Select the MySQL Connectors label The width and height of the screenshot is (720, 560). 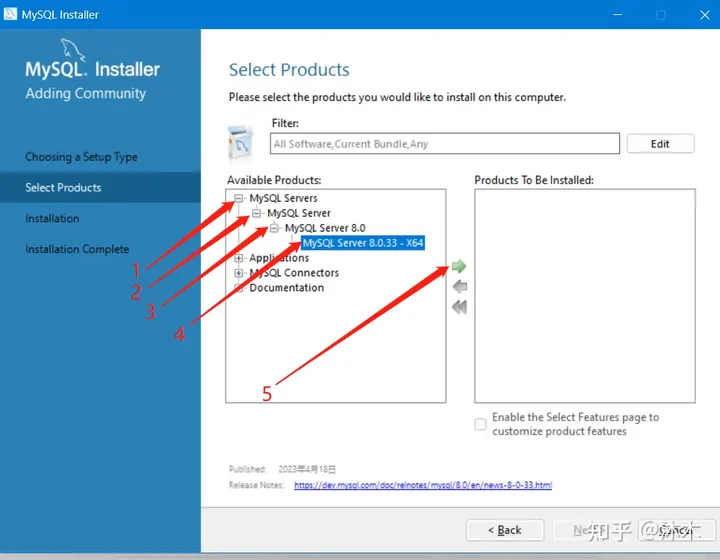[x=294, y=273]
